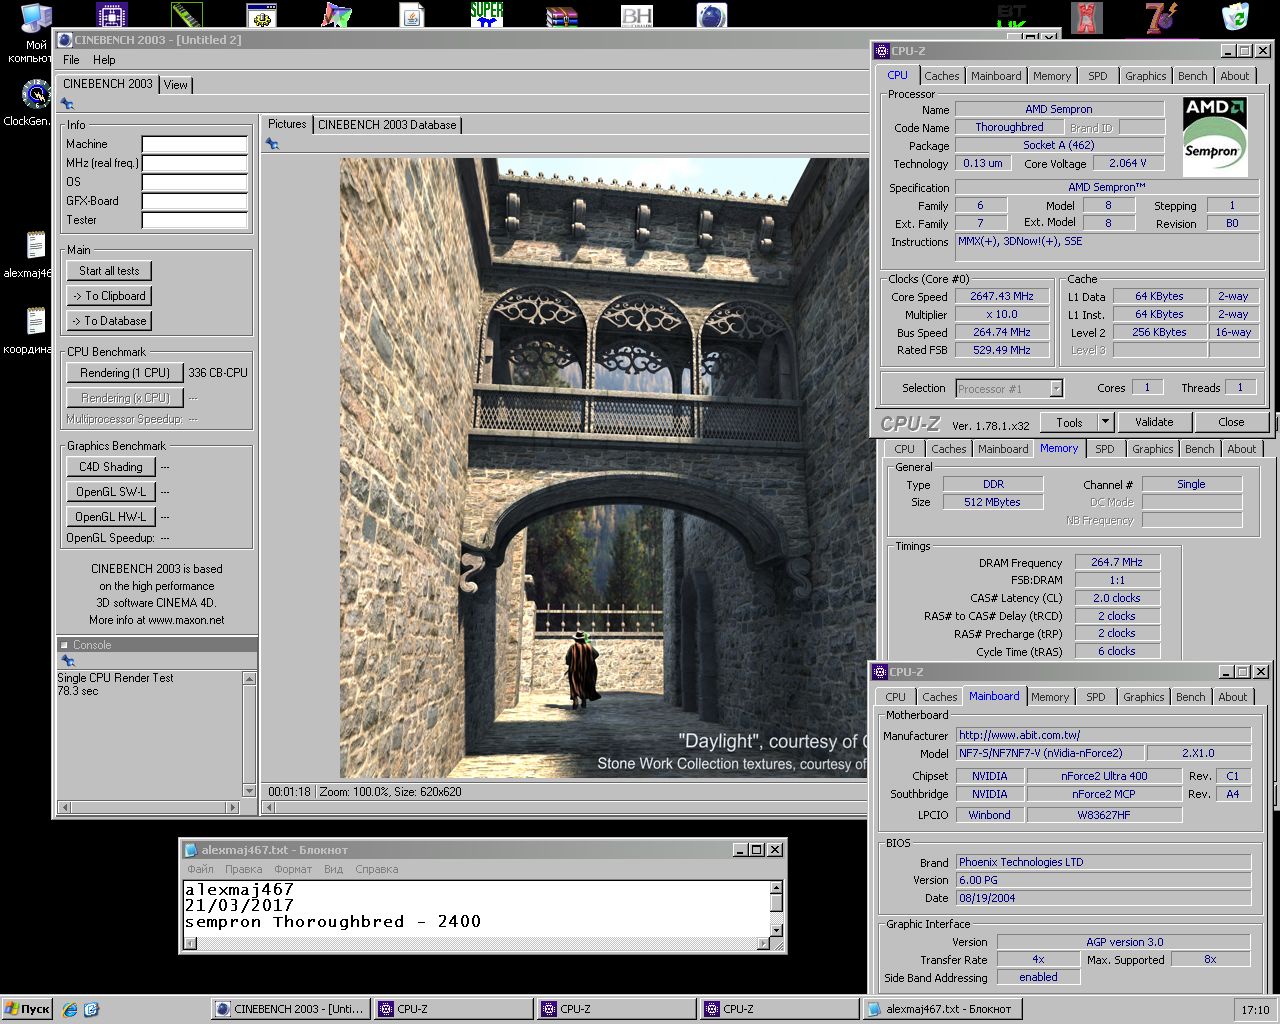Image resolution: width=1280 pixels, height=1024 pixels.
Task: Click the purple CPU chip desktop icon
Action: coord(112,15)
